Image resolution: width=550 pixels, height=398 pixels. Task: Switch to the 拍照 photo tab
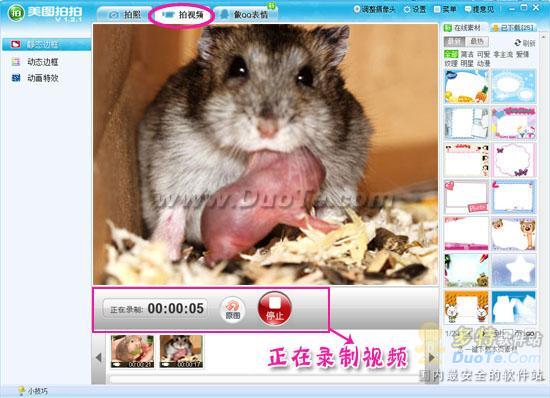[125, 14]
